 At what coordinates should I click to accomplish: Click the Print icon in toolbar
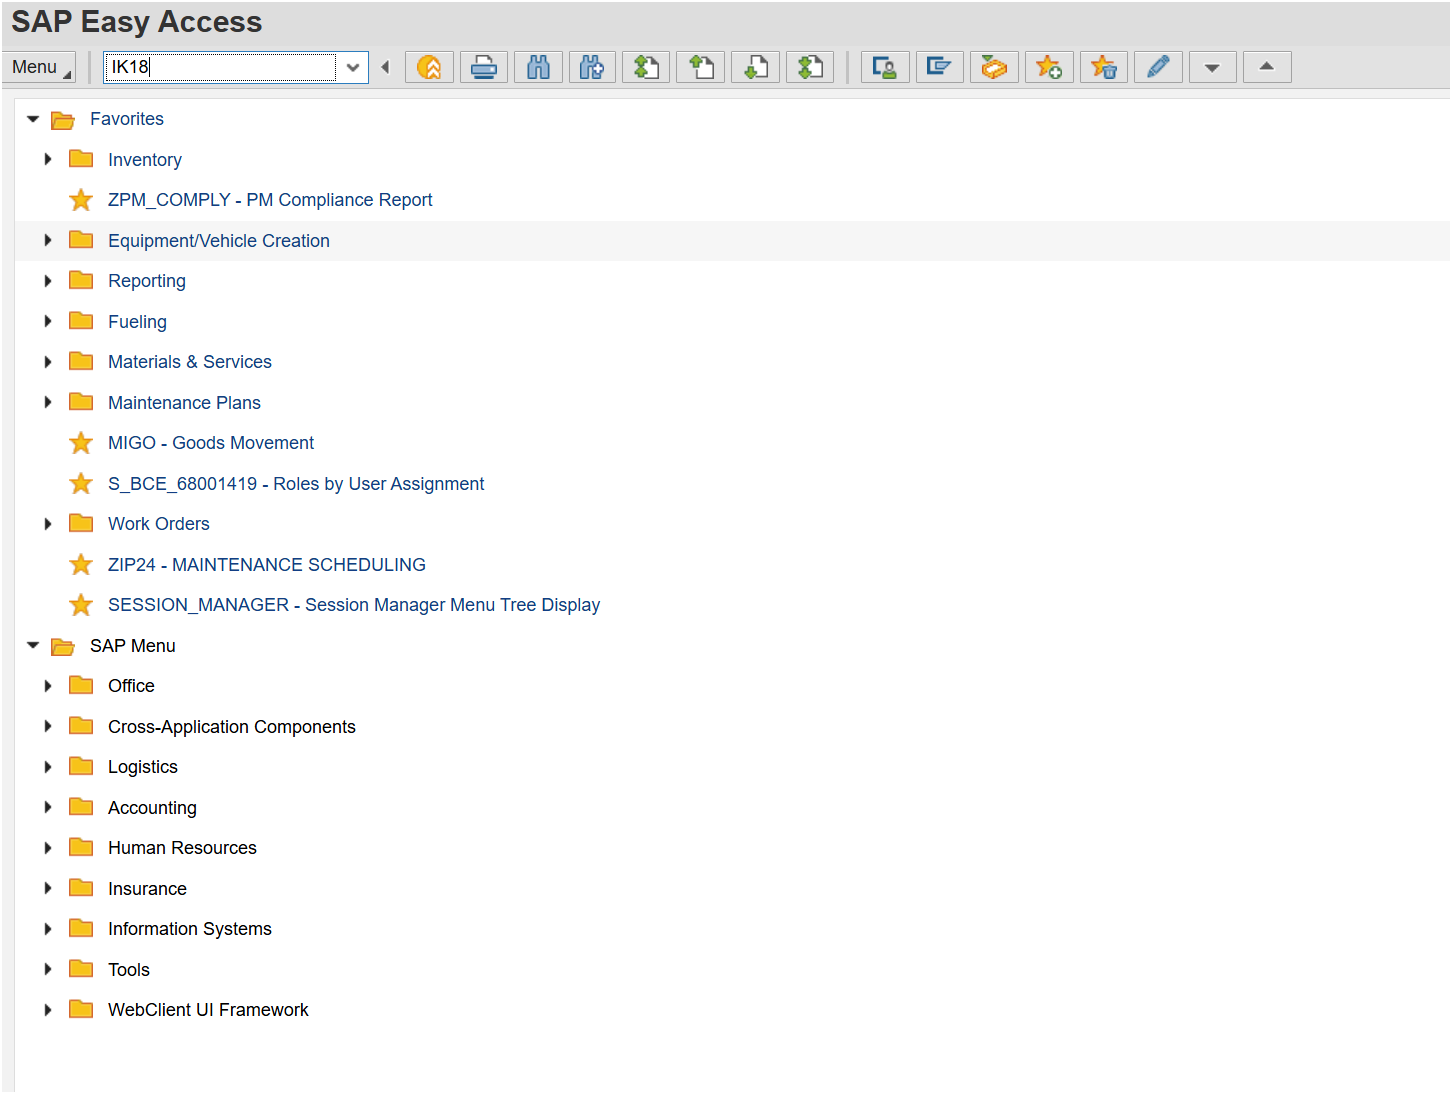tap(484, 67)
